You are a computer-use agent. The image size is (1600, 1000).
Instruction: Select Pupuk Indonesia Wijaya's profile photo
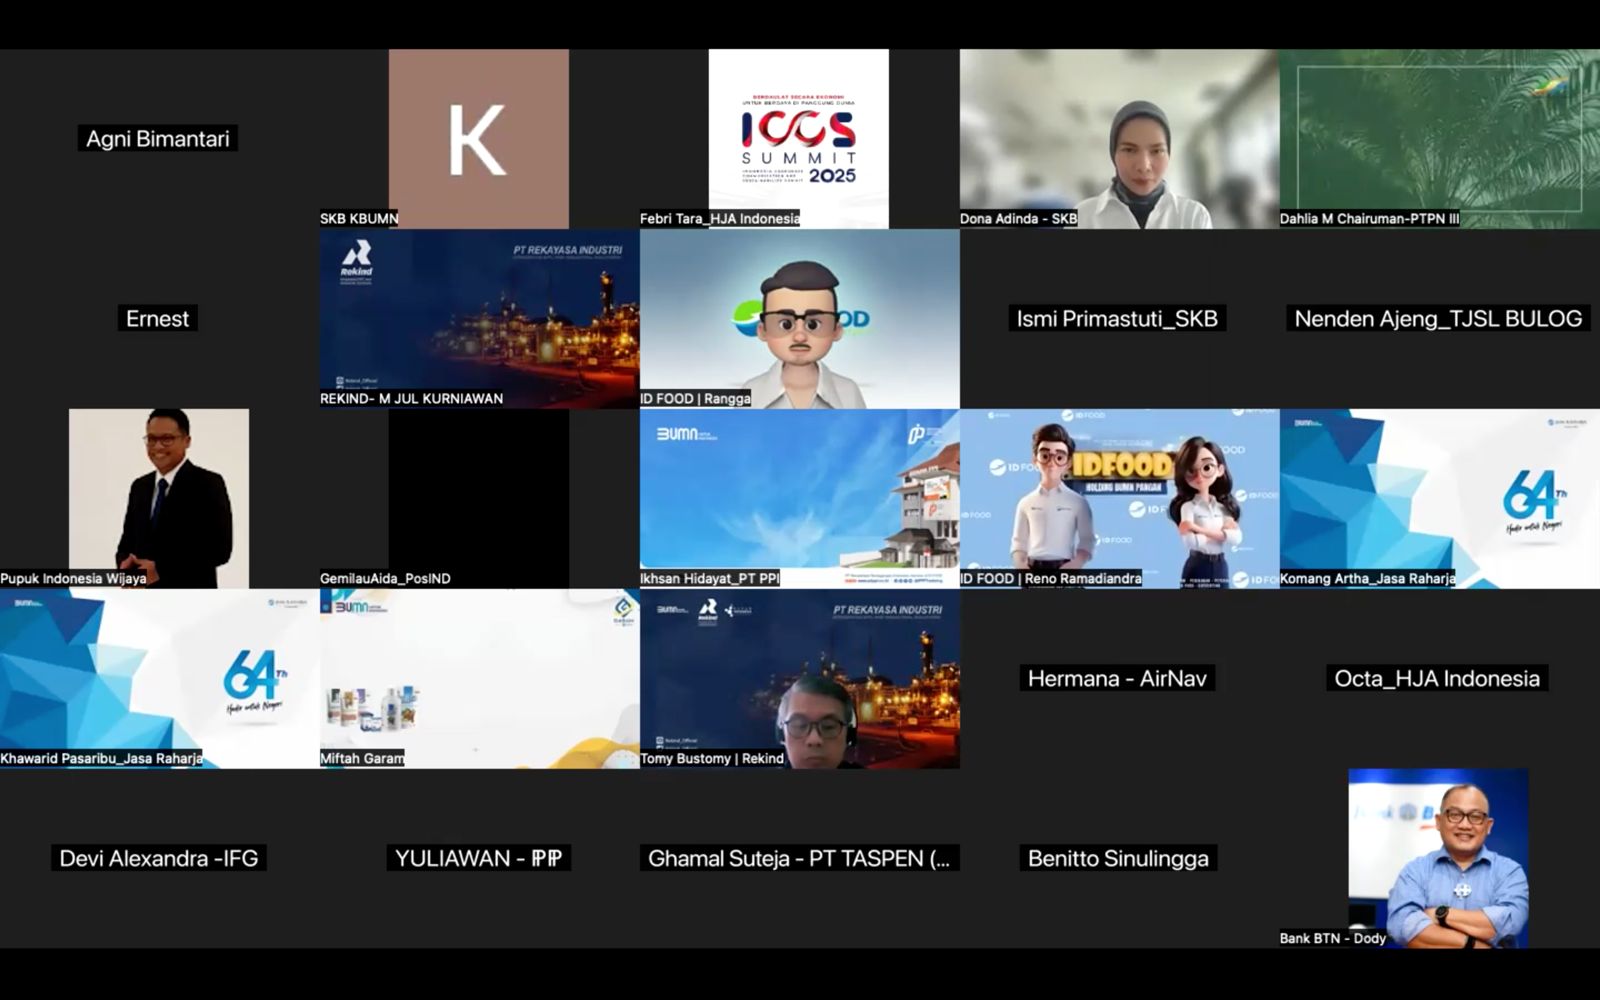pos(159,495)
